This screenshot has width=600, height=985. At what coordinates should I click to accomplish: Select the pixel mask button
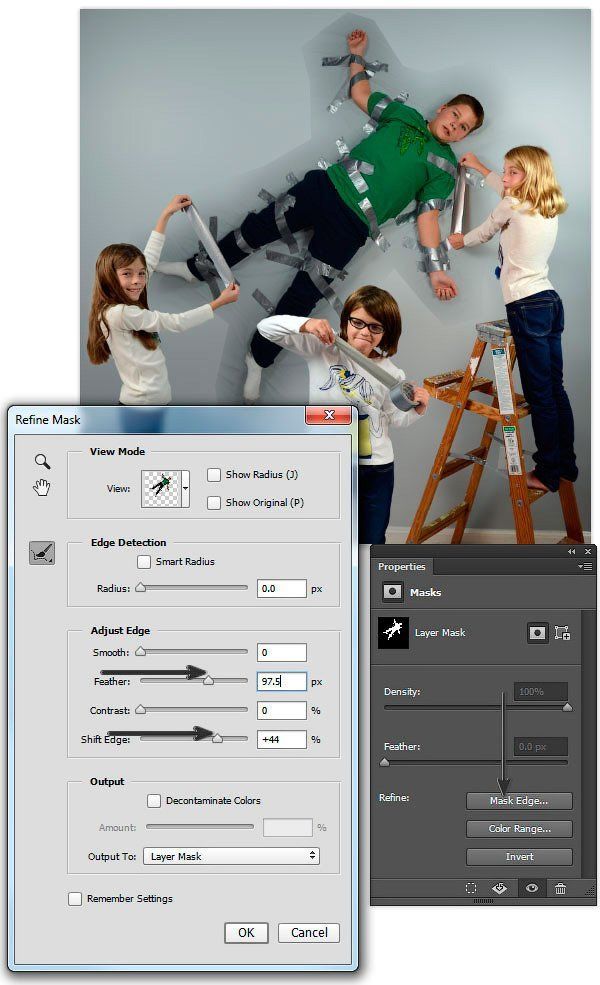537,633
